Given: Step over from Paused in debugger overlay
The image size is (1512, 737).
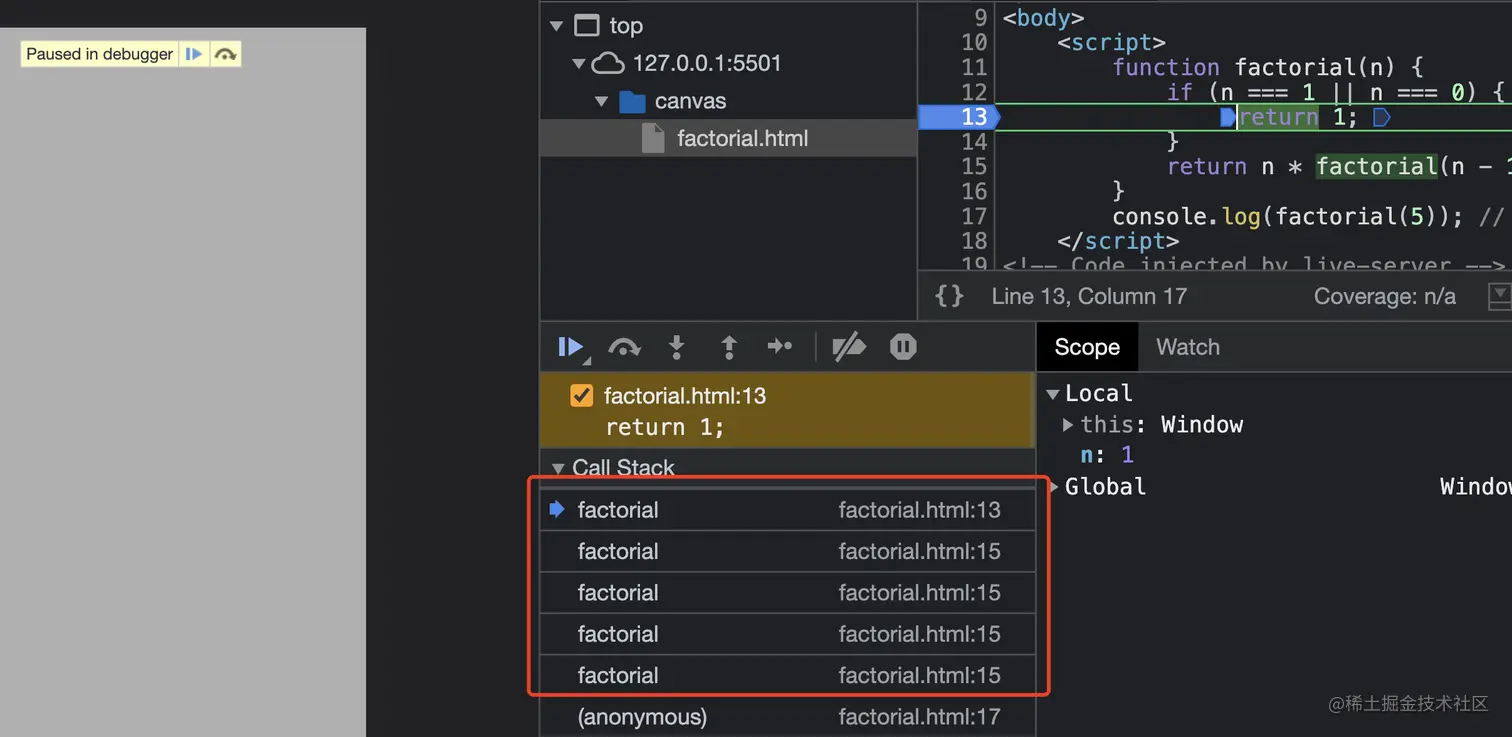Looking at the screenshot, I should 226,54.
